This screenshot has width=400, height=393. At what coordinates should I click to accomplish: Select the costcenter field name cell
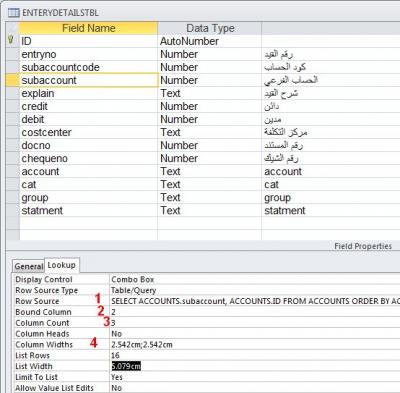pos(88,132)
